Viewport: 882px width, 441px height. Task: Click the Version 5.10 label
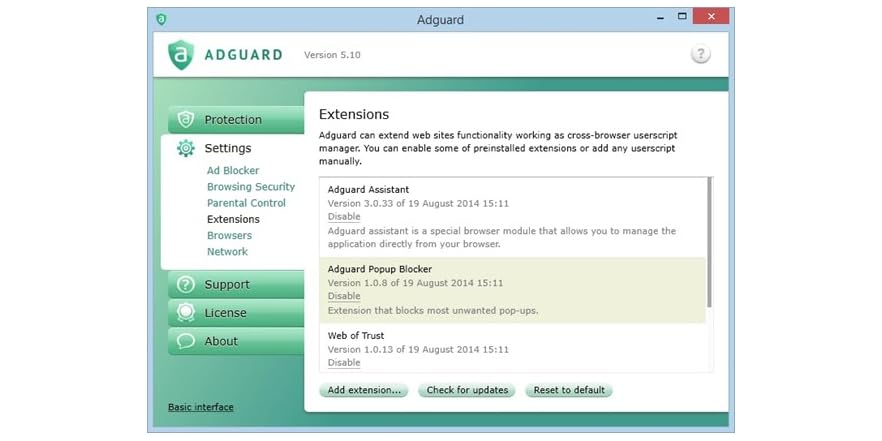[x=332, y=55]
